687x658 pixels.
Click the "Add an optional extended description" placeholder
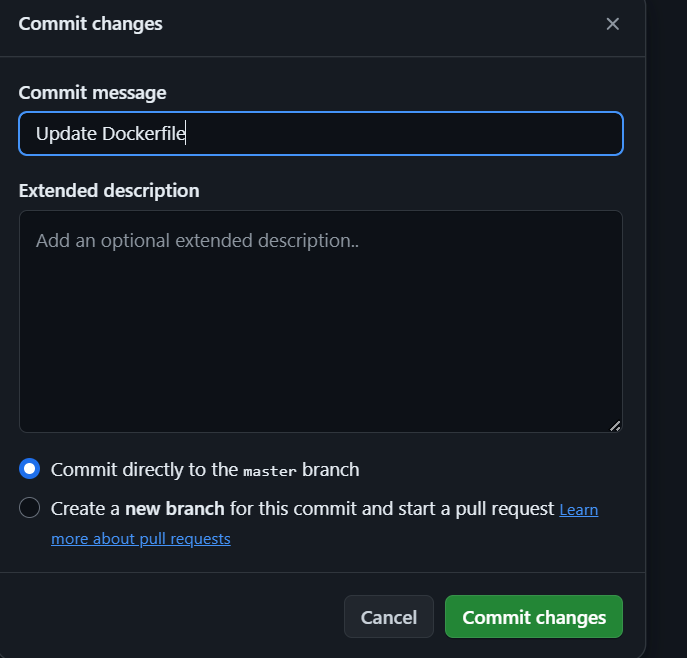click(196, 240)
